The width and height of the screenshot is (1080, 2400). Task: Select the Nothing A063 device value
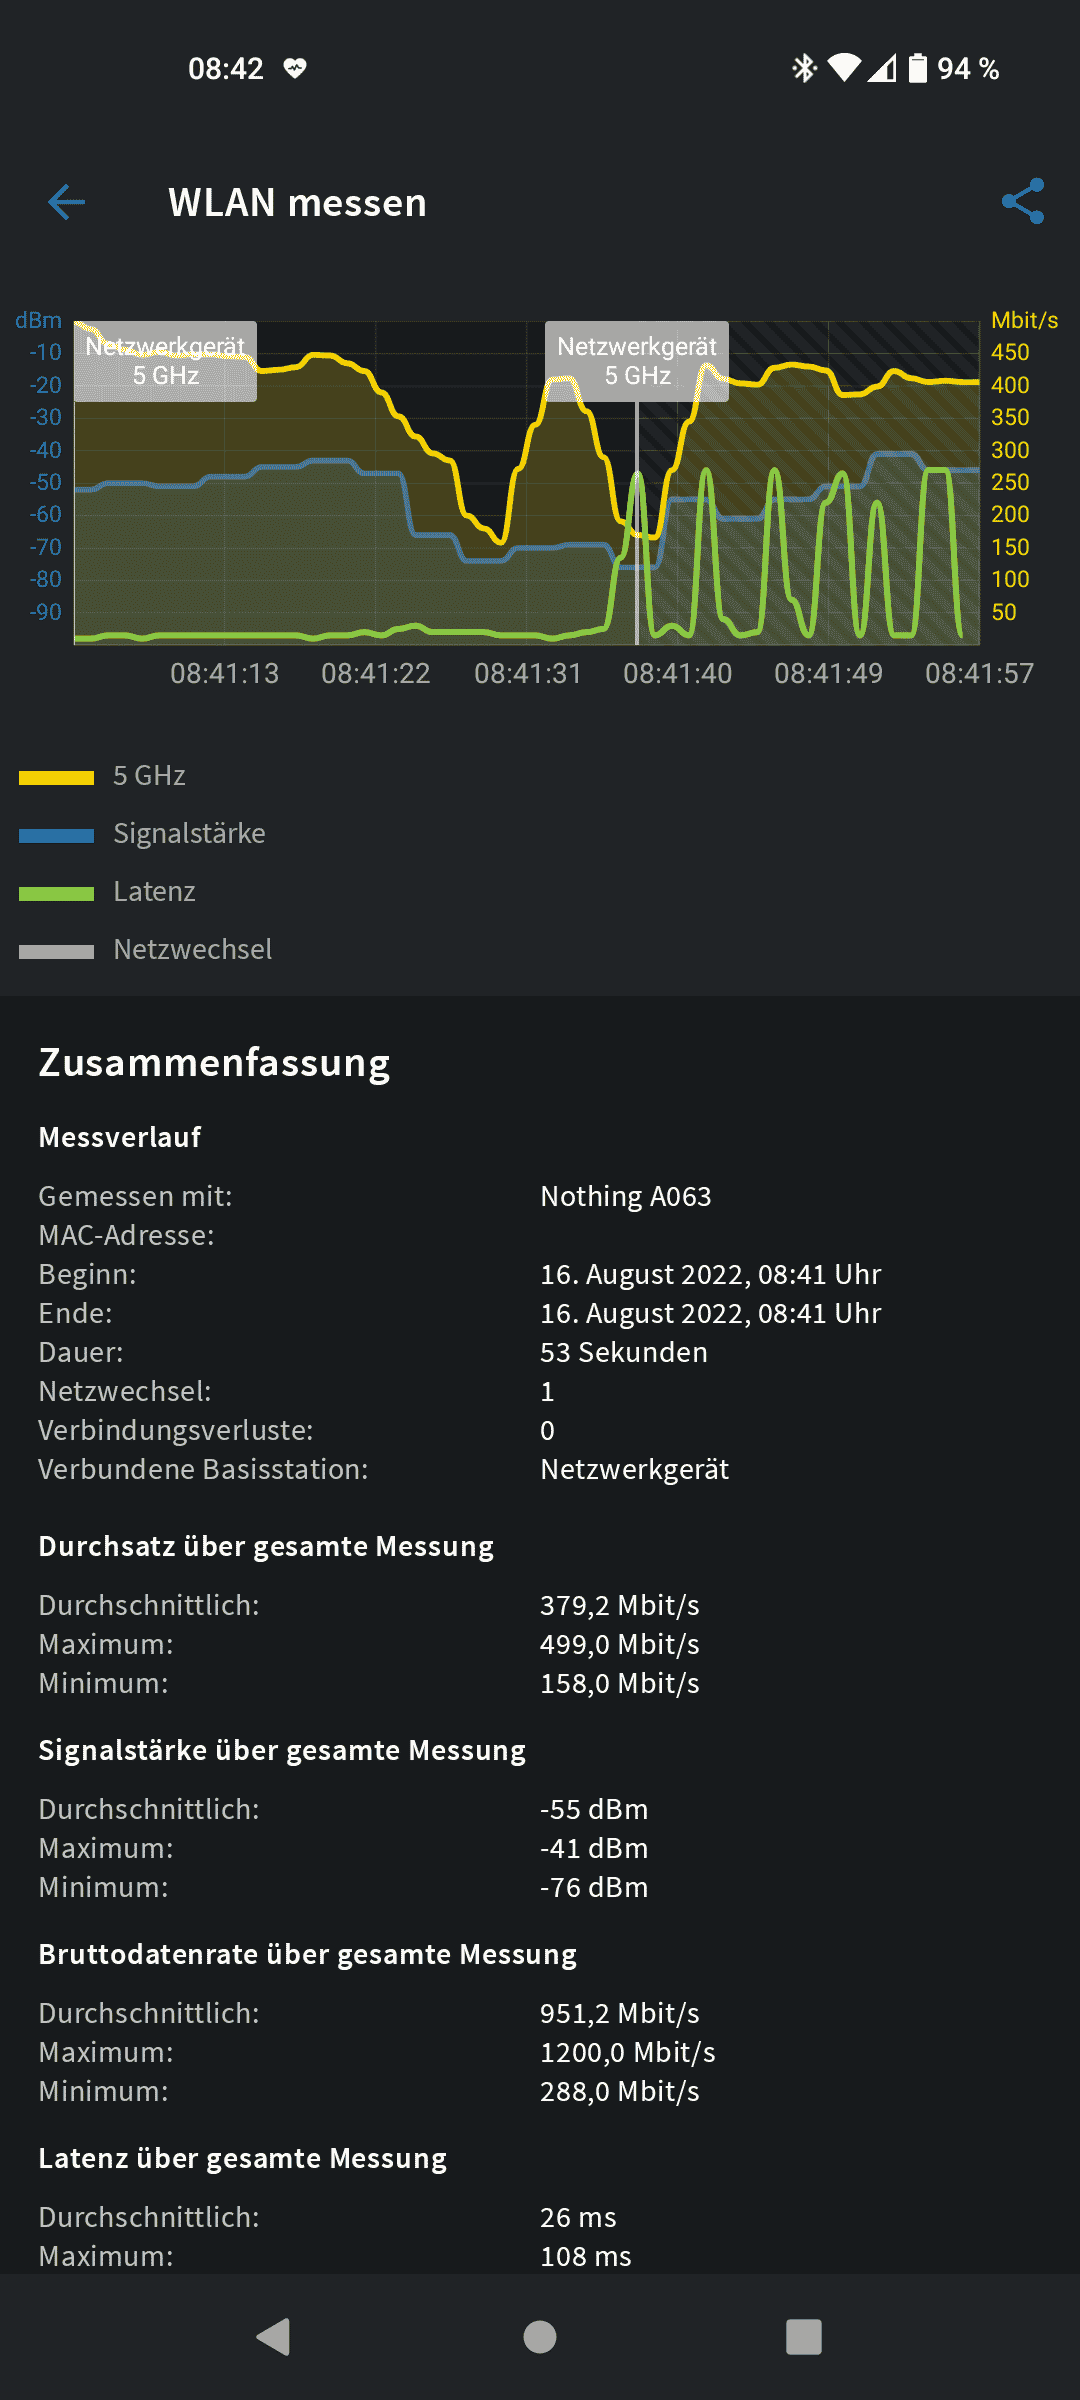coord(626,1197)
